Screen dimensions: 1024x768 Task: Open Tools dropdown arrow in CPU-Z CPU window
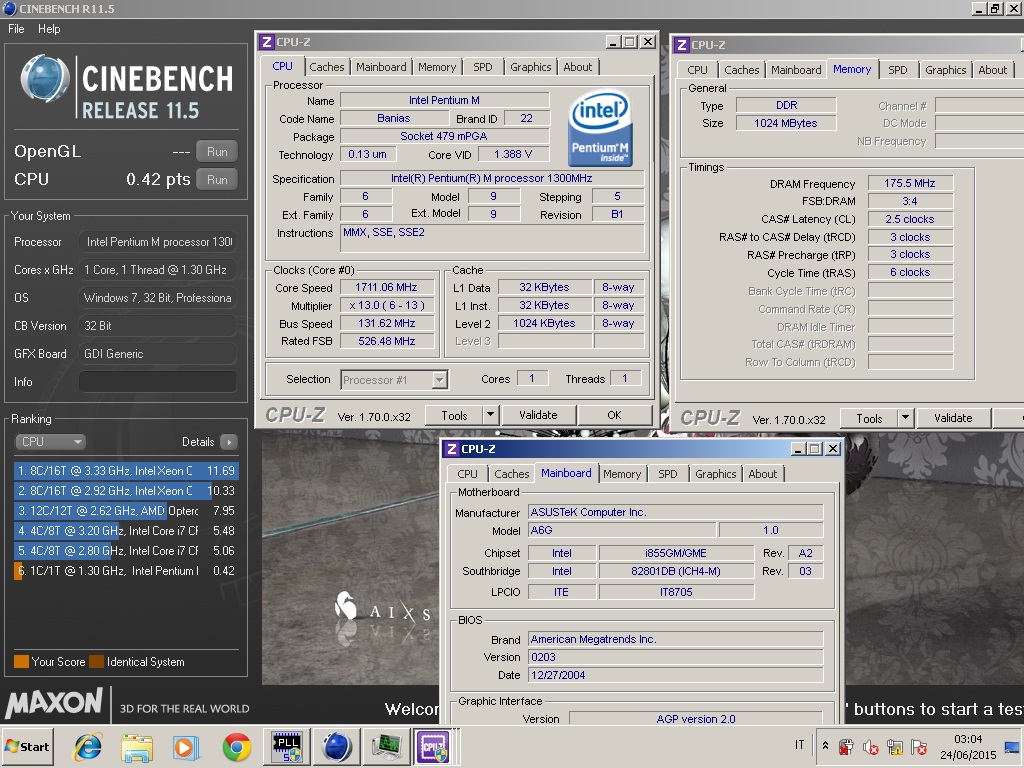click(490, 415)
